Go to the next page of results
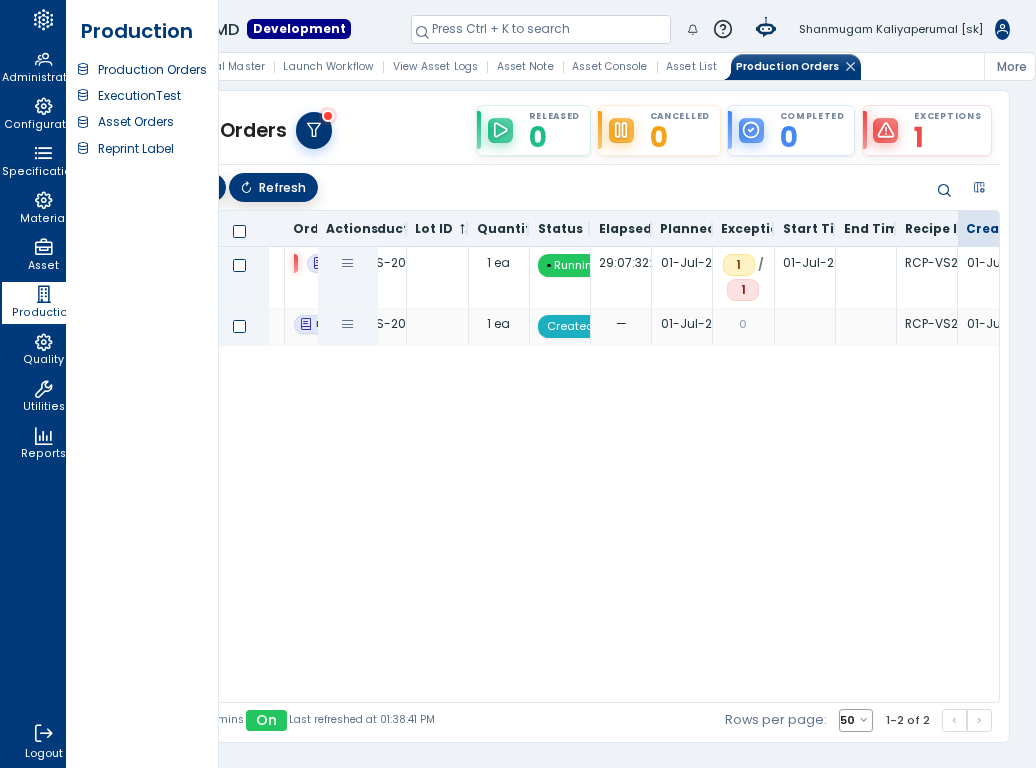This screenshot has width=1036, height=768. [x=979, y=720]
